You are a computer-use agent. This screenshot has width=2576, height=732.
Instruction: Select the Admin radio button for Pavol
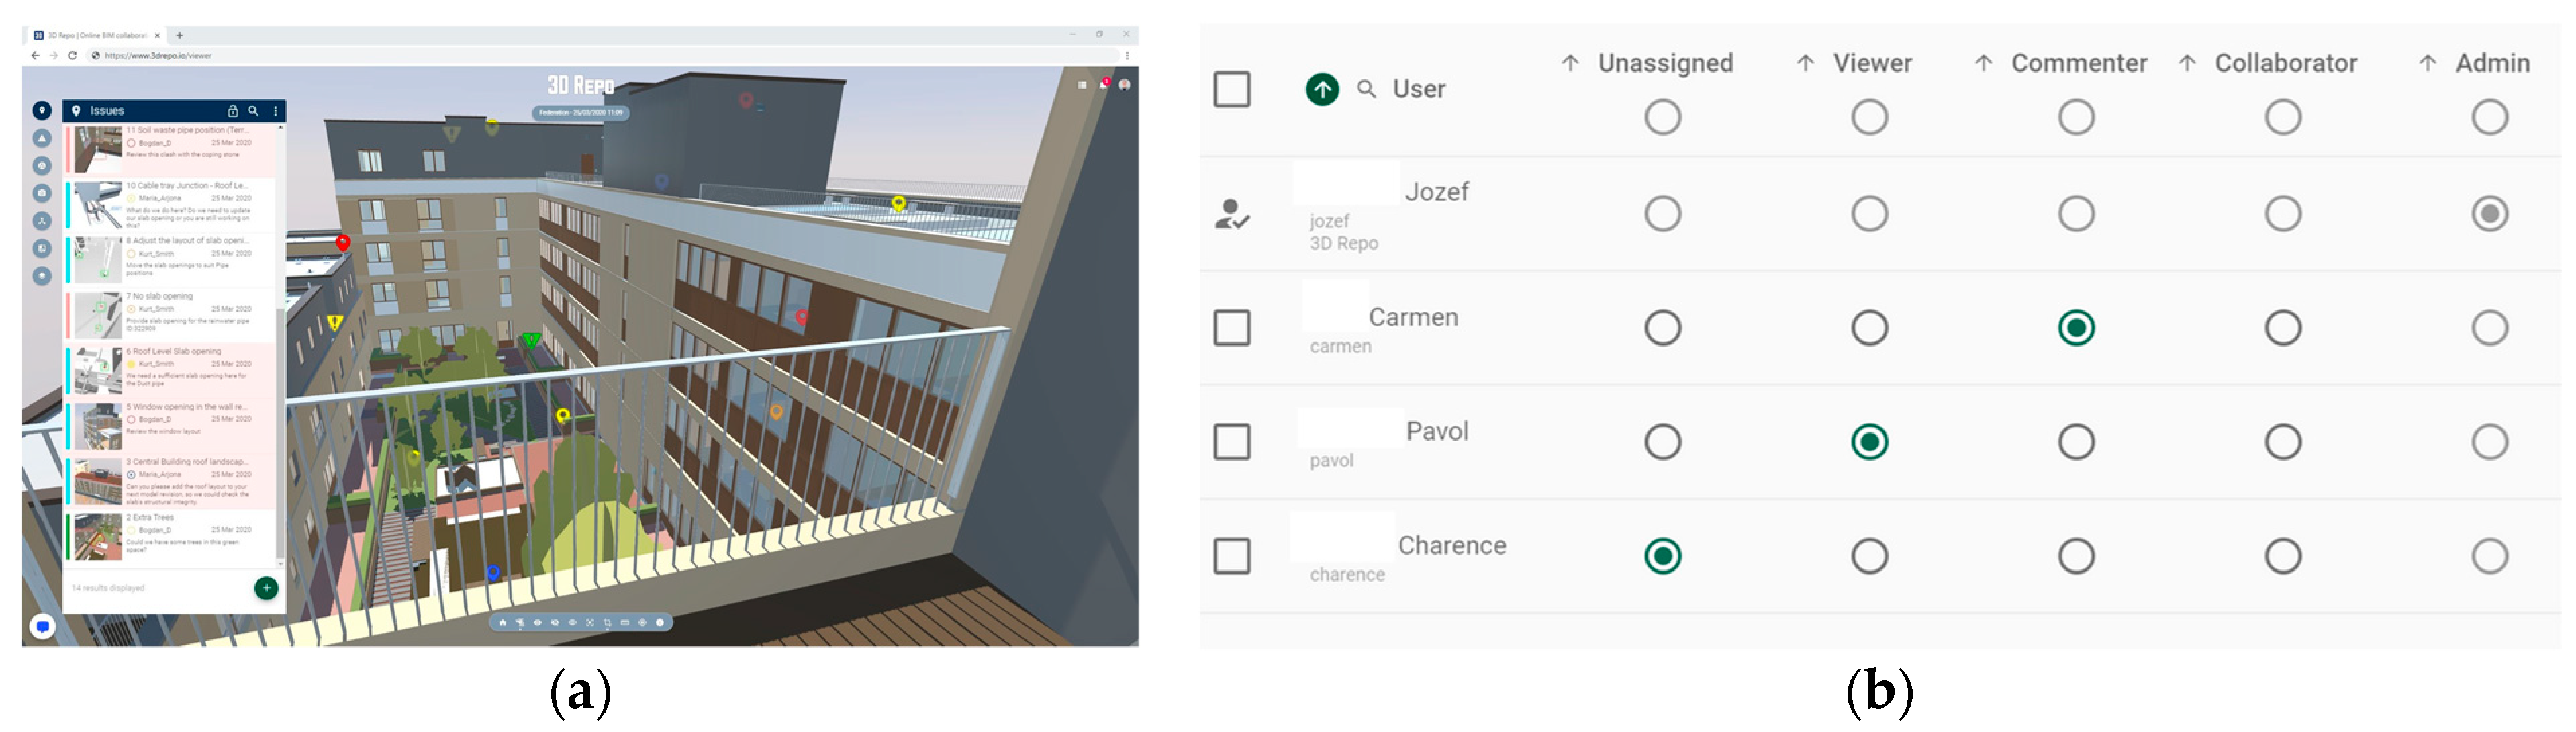point(2489,442)
